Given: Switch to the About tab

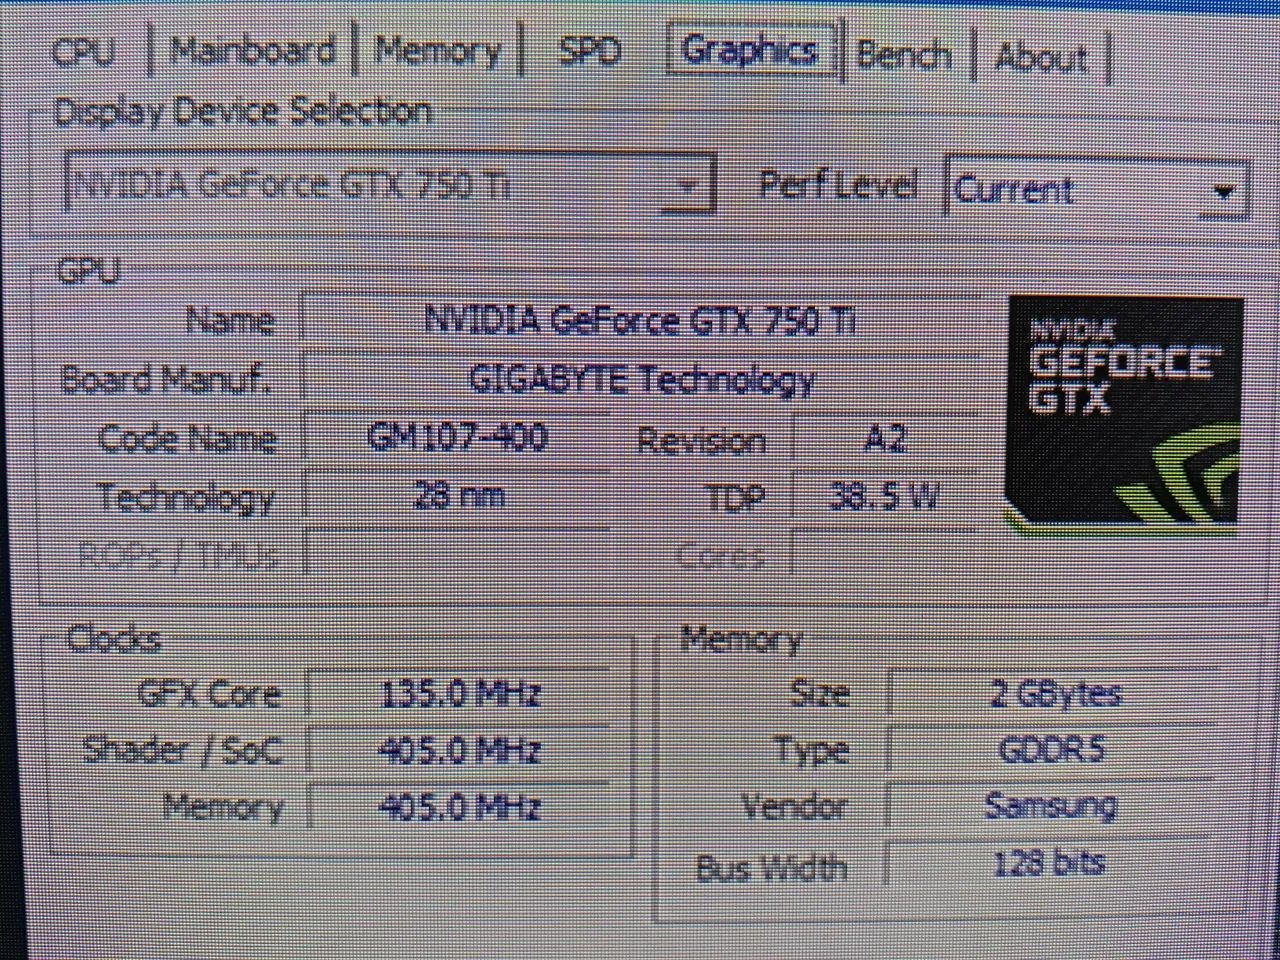Looking at the screenshot, I should (1040, 57).
